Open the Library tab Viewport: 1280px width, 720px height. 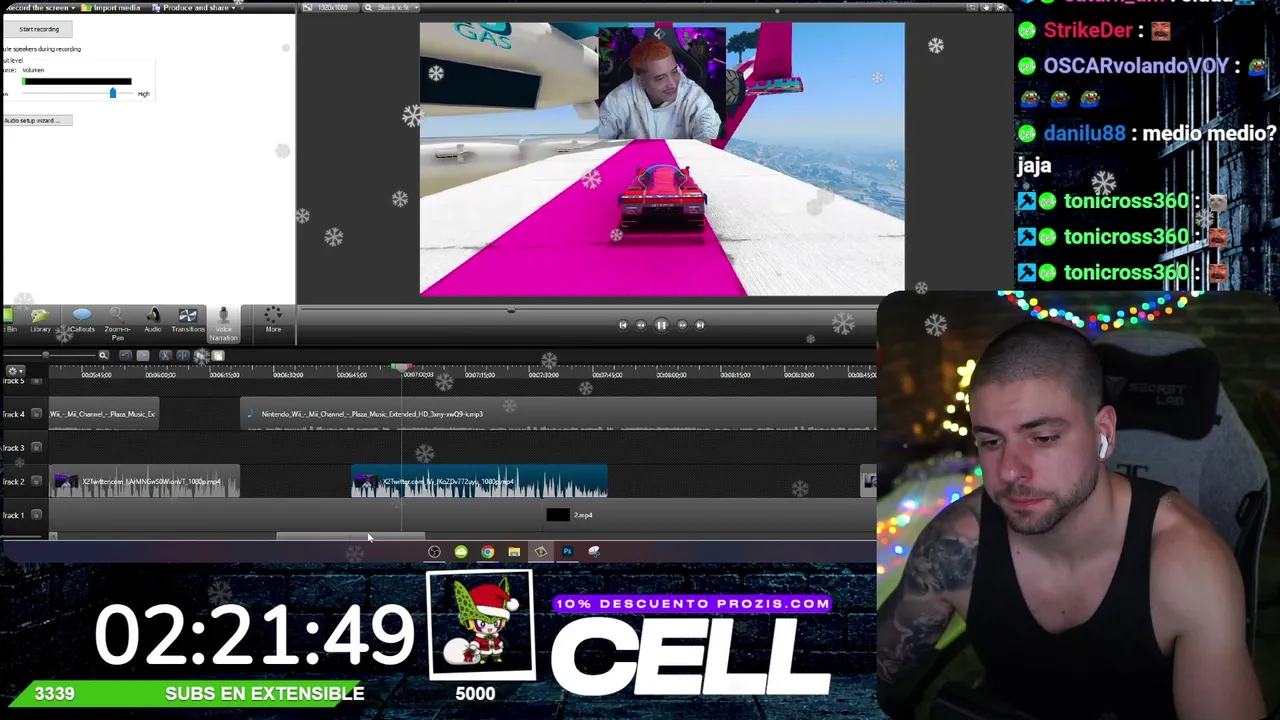pos(40,320)
